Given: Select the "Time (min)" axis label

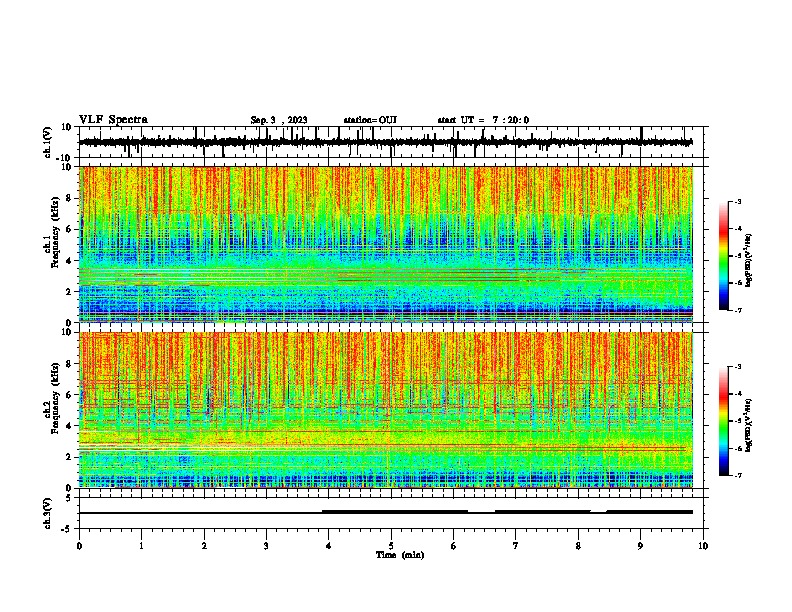Looking at the screenshot, I should [x=400, y=555].
